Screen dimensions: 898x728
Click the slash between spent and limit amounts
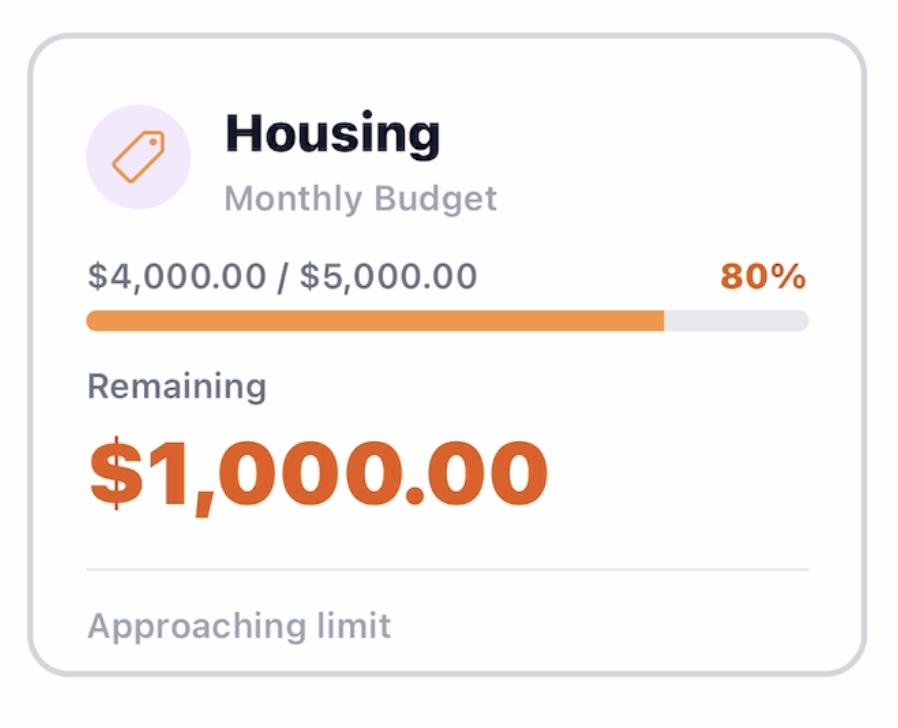click(x=282, y=276)
